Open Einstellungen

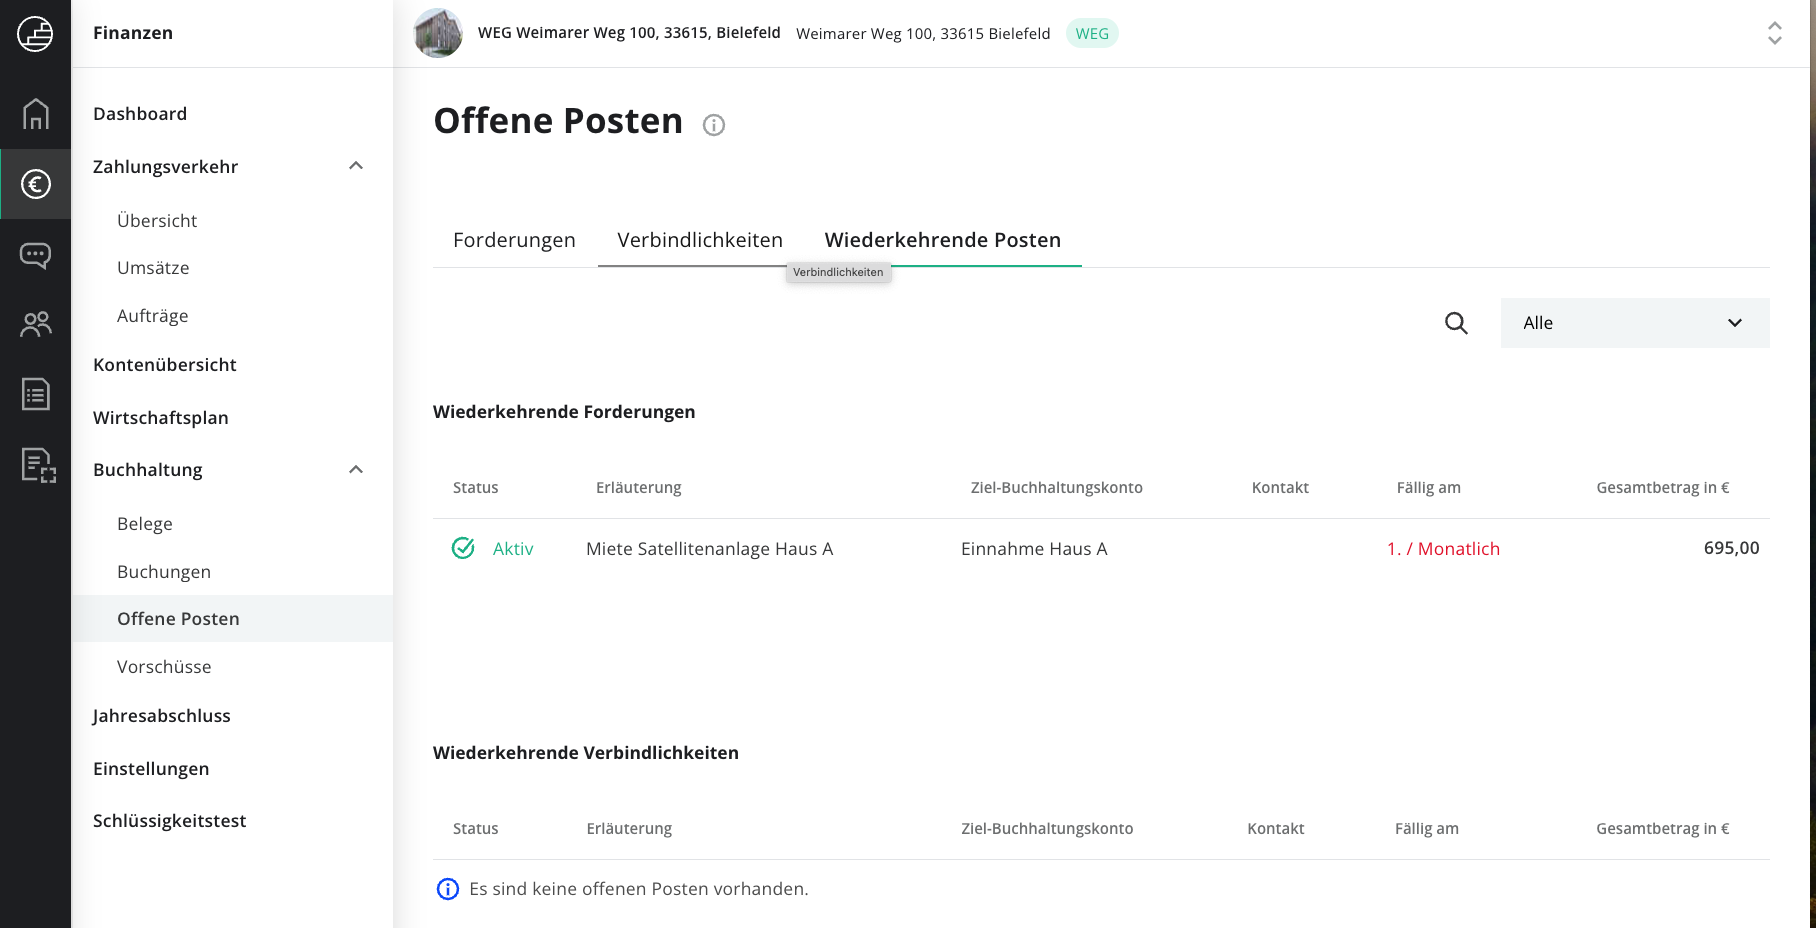pos(151,769)
